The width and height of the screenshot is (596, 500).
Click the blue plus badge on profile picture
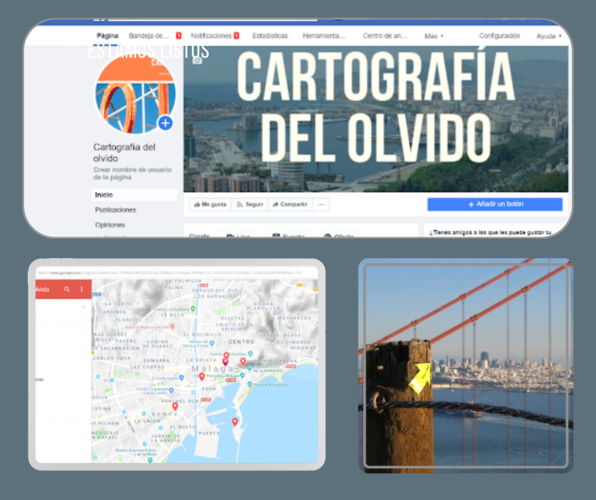click(x=165, y=123)
